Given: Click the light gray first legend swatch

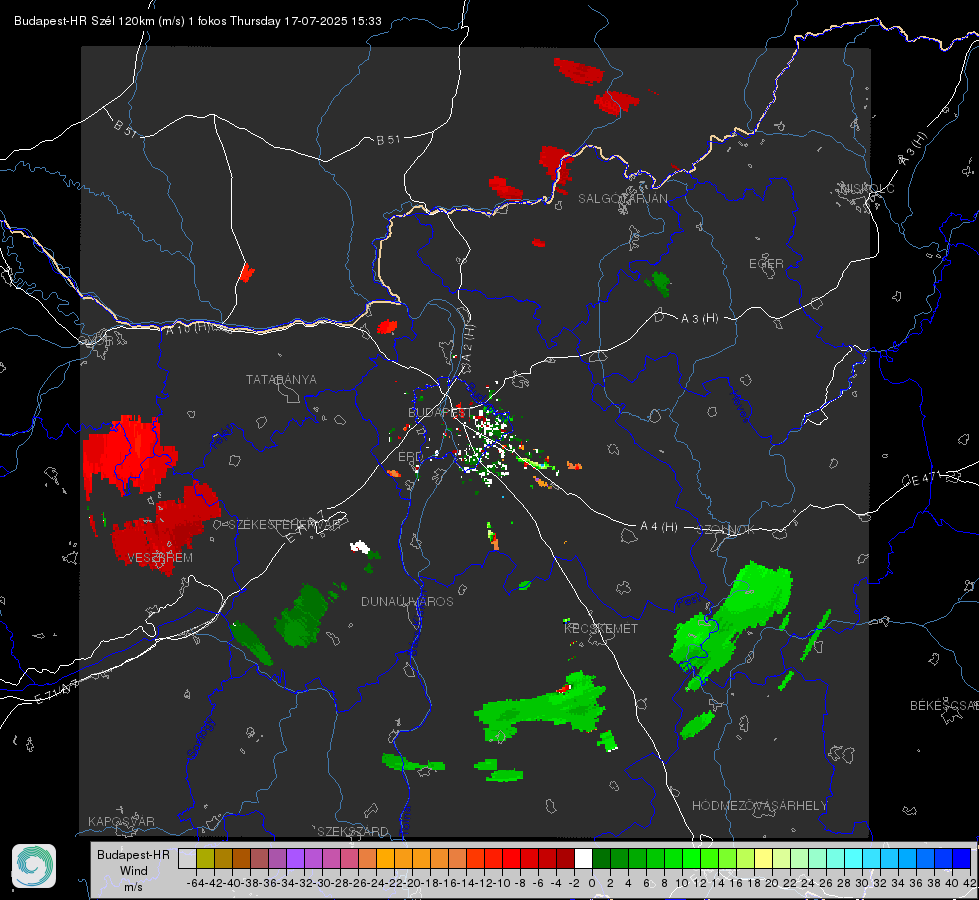Looking at the screenshot, I should [x=187, y=858].
